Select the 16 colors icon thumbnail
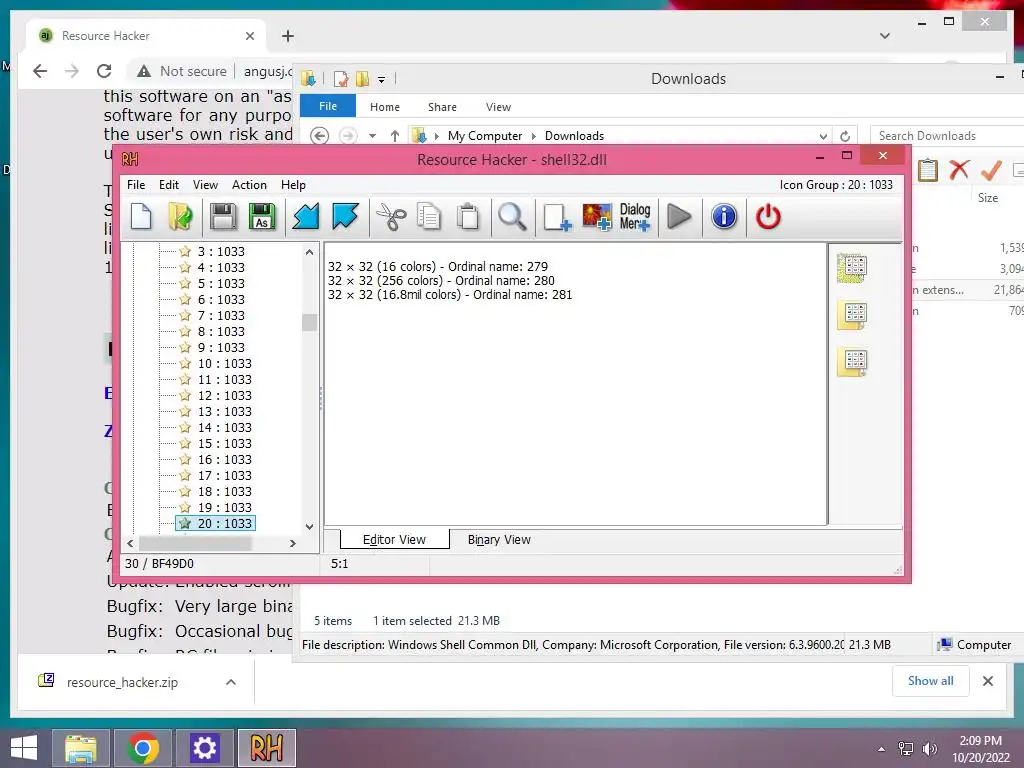 852,268
